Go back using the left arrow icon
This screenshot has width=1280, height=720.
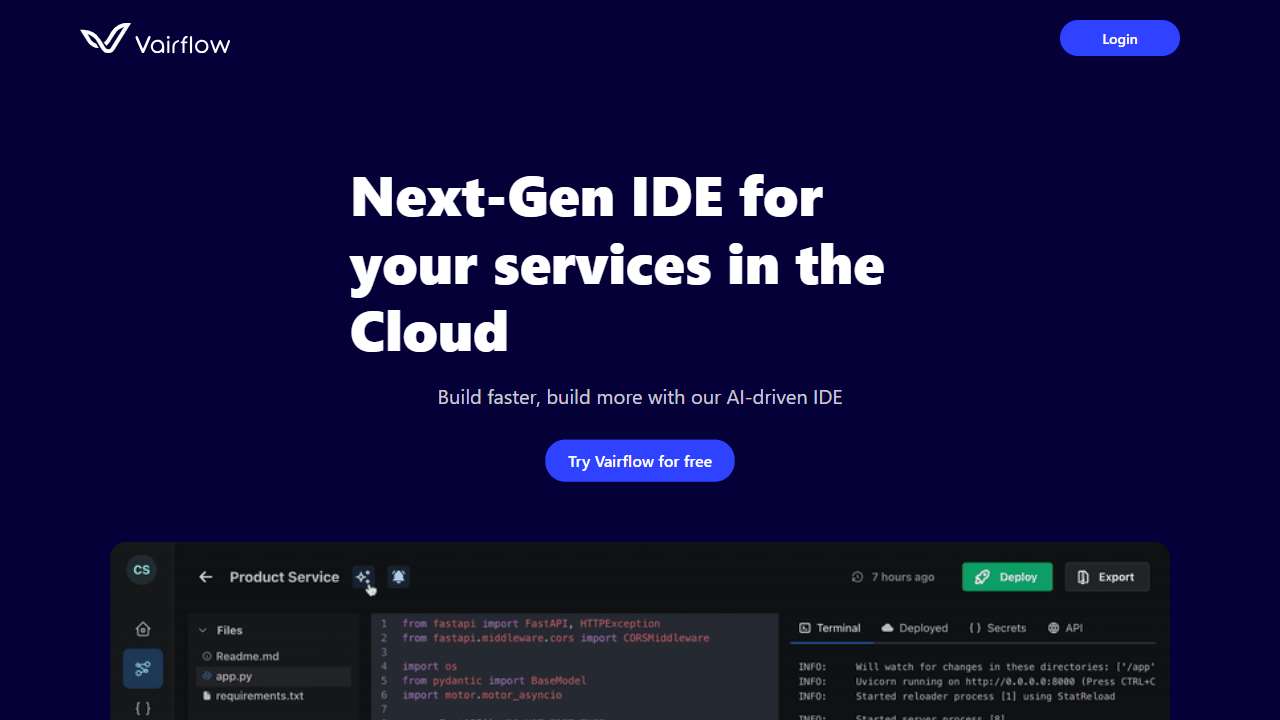click(x=205, y=577)
